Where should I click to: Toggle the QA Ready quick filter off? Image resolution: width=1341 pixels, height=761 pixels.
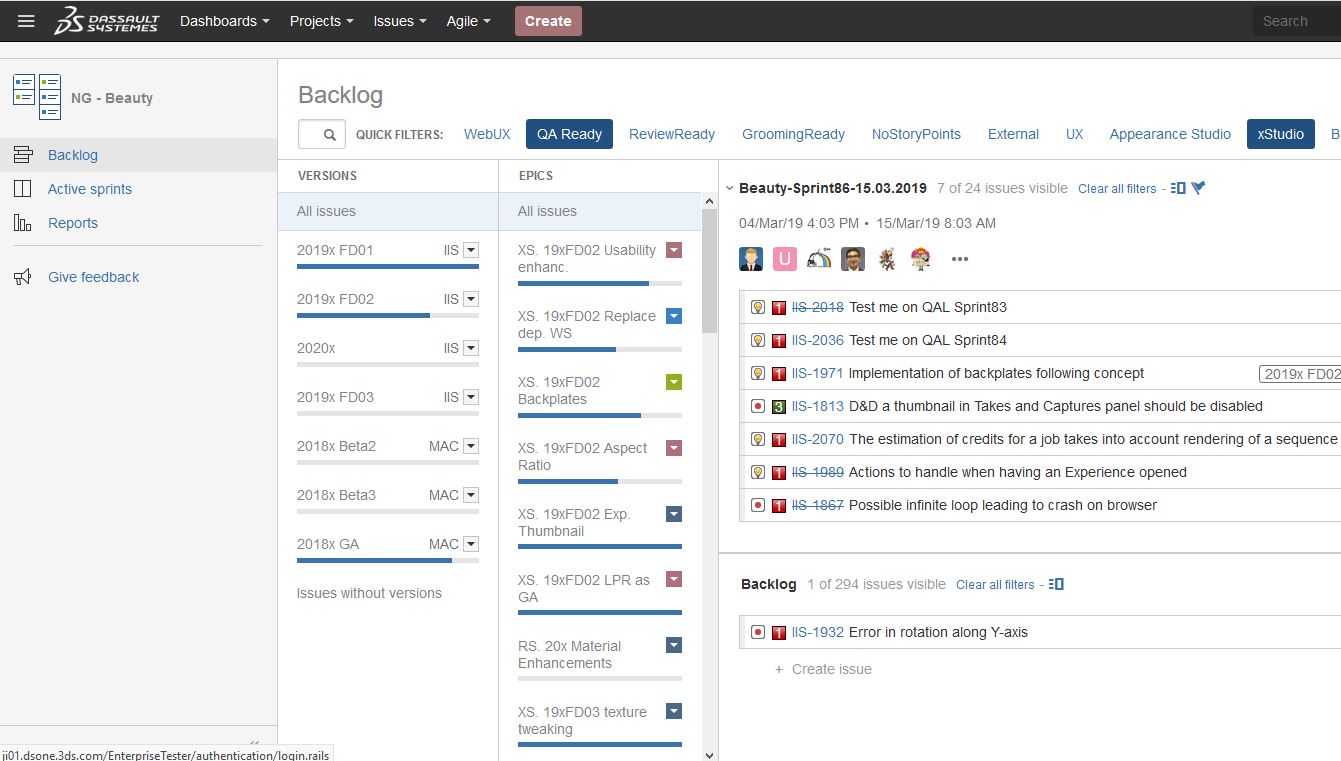click(568, 133)
